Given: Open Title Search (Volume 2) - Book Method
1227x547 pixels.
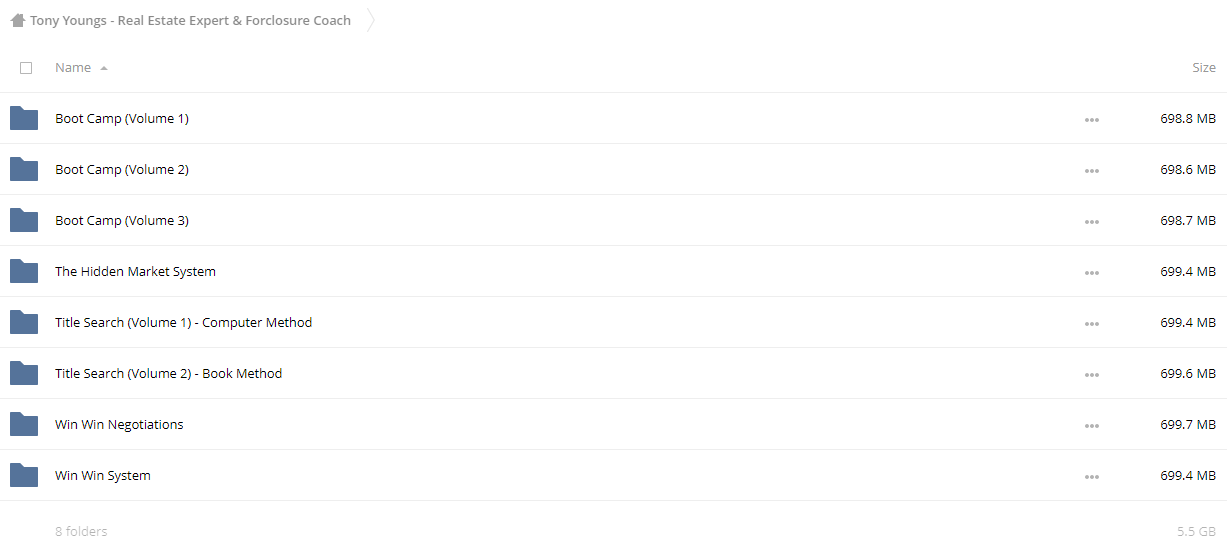Looking at the screenshot, I should [169, 374].
